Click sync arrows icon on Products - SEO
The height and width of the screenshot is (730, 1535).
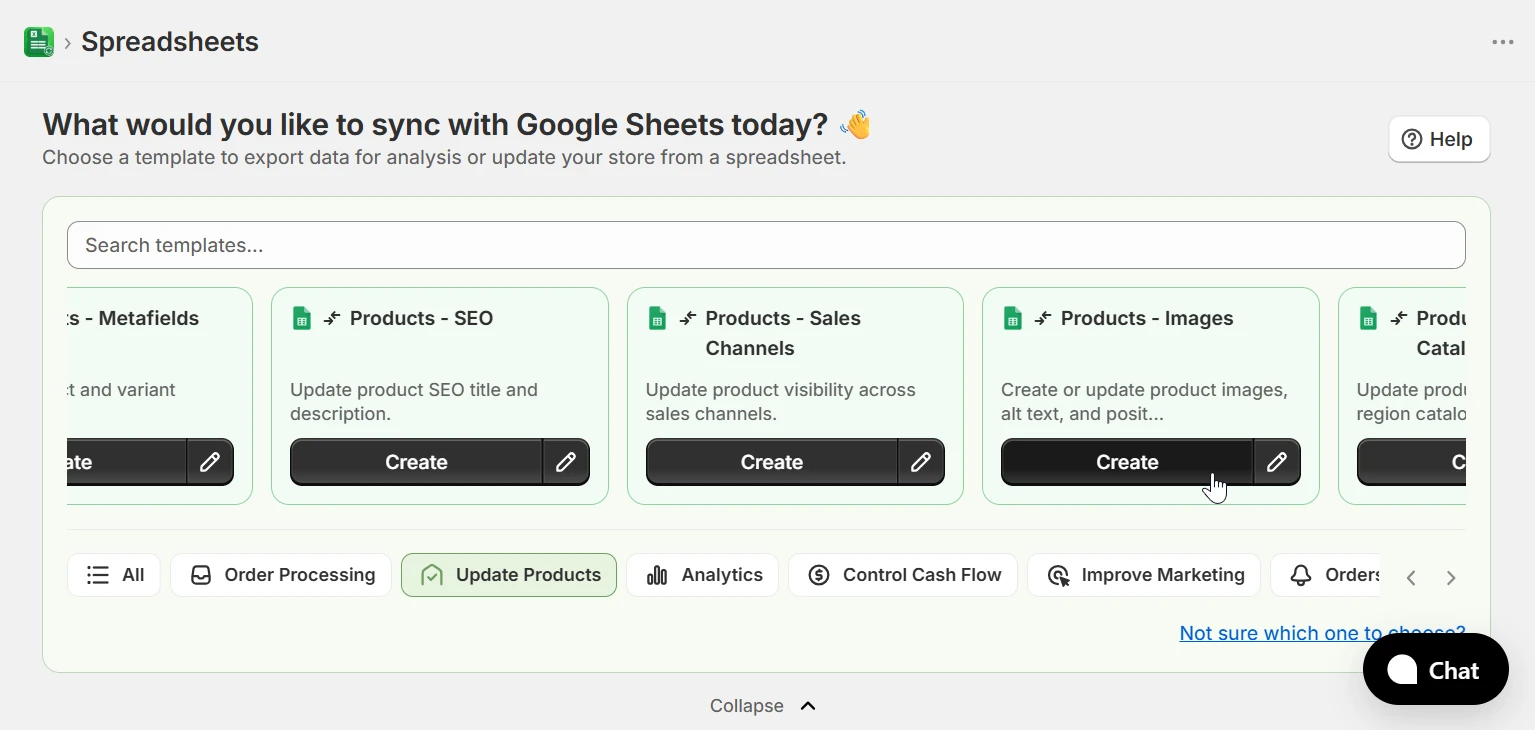point(332,318)
